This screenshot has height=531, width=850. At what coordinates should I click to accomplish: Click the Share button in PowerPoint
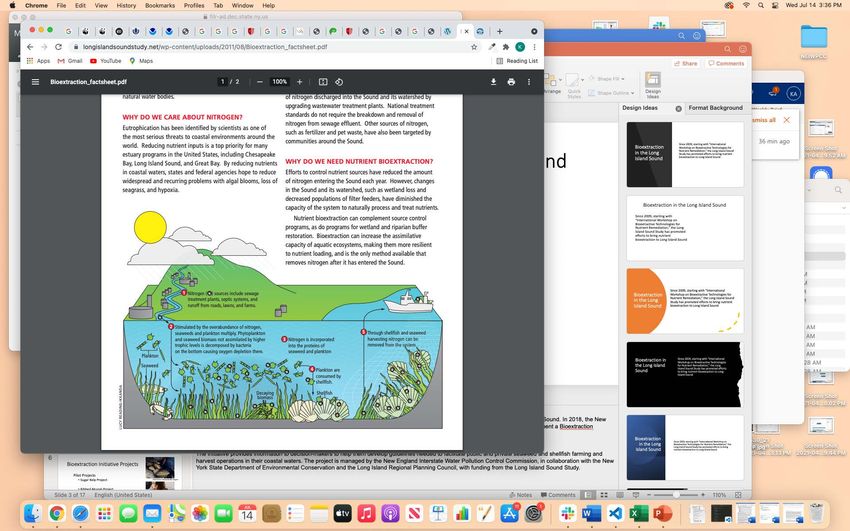coord(687,63)
